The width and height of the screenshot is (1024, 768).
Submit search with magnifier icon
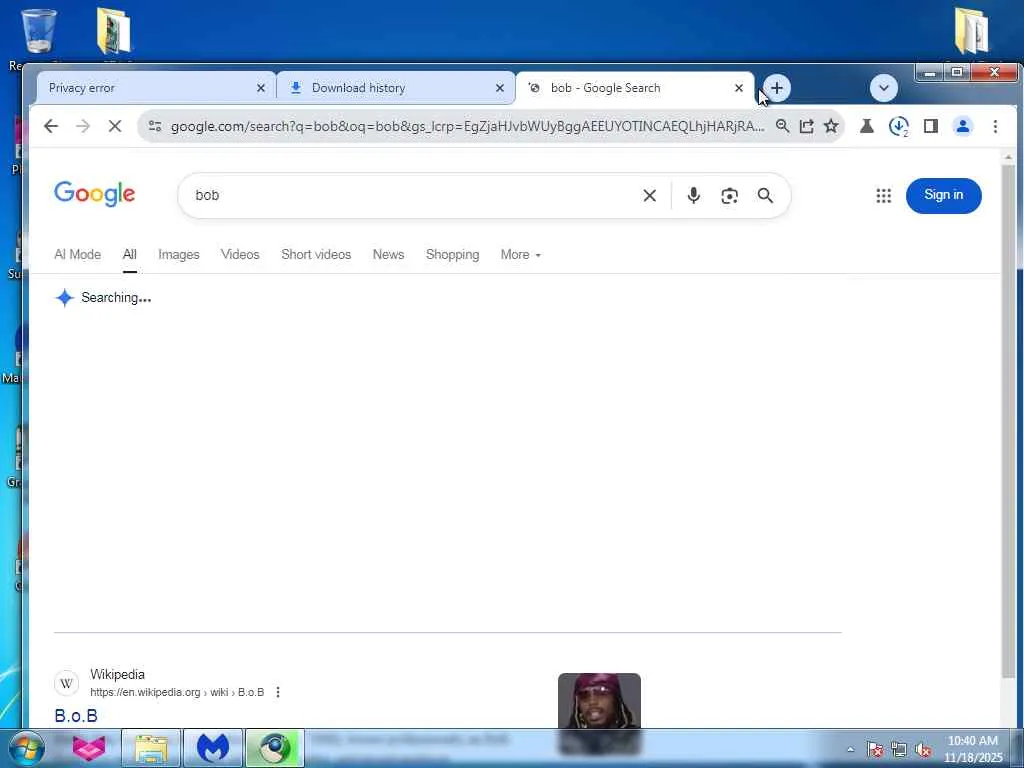click(765, 195)
